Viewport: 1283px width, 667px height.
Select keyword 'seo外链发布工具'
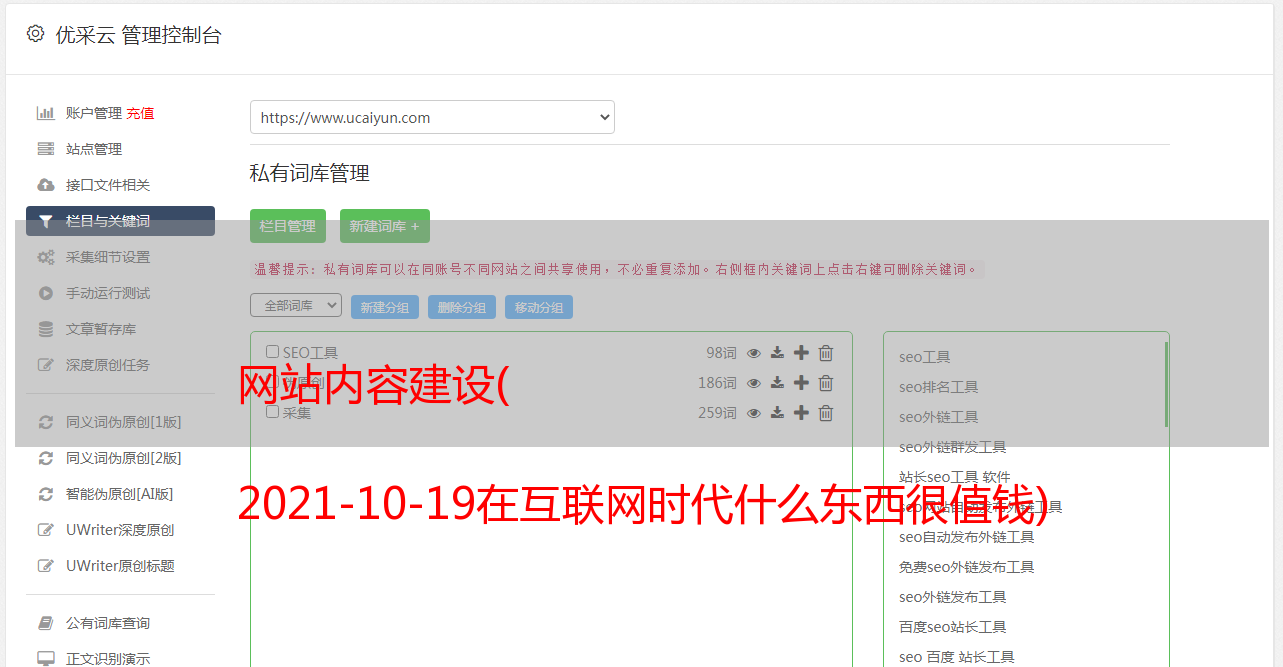953,597
